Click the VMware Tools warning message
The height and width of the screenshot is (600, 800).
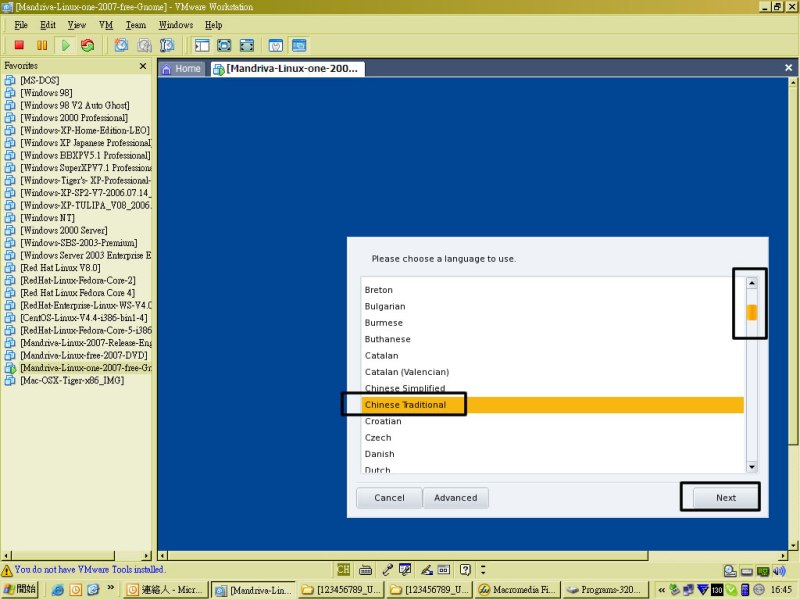coord(89,569)
